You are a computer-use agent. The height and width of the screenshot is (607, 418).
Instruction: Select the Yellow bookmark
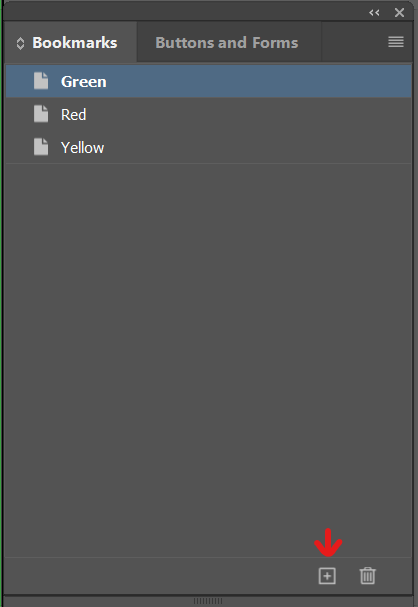click(x=82, y=147)
